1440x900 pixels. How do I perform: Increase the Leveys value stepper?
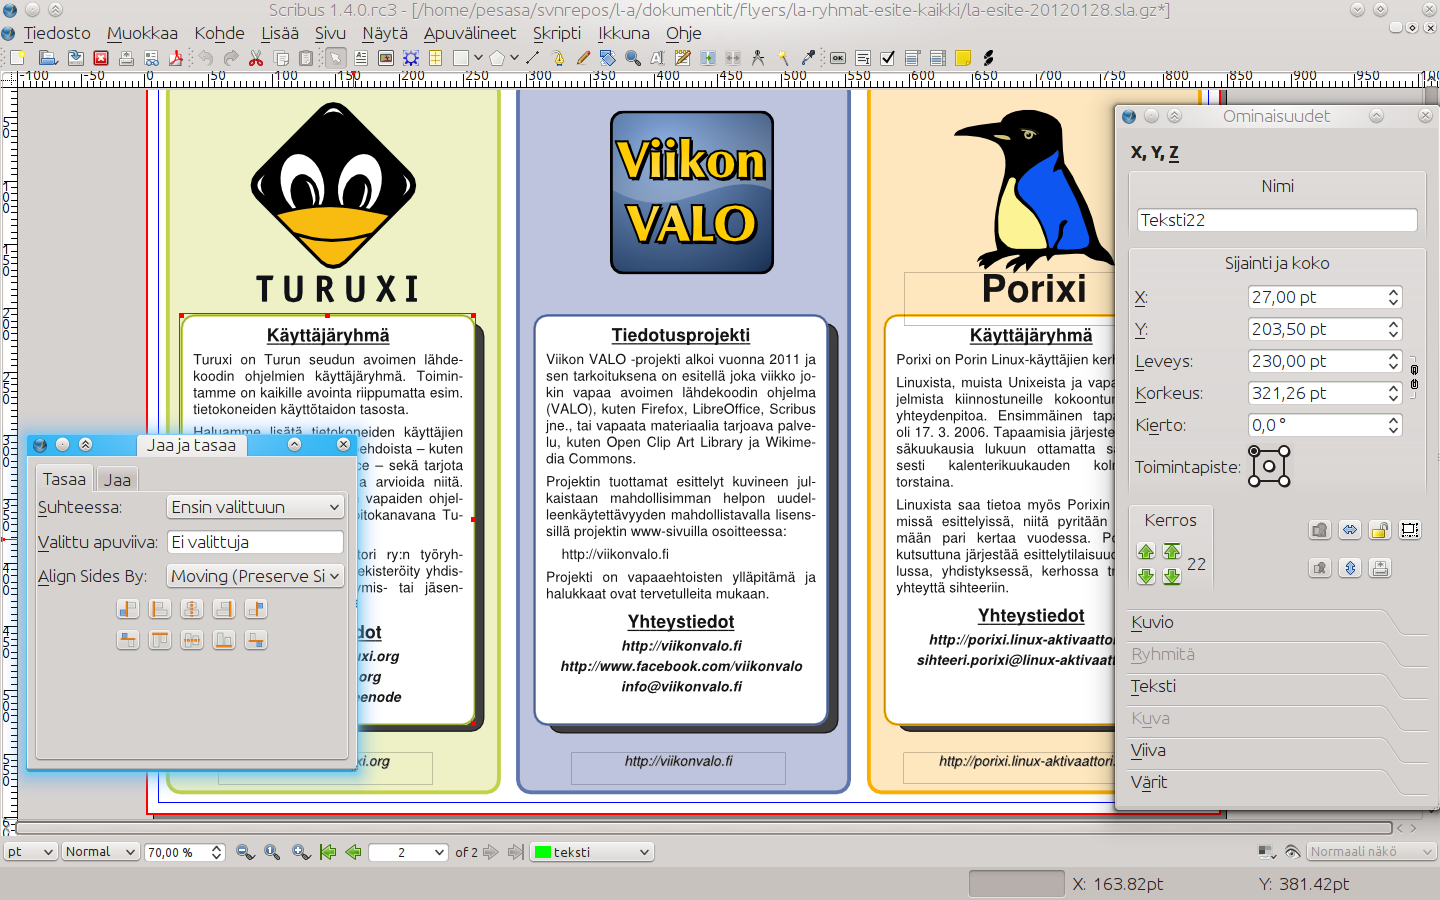pyautogui.click(x=1393, y=356)
